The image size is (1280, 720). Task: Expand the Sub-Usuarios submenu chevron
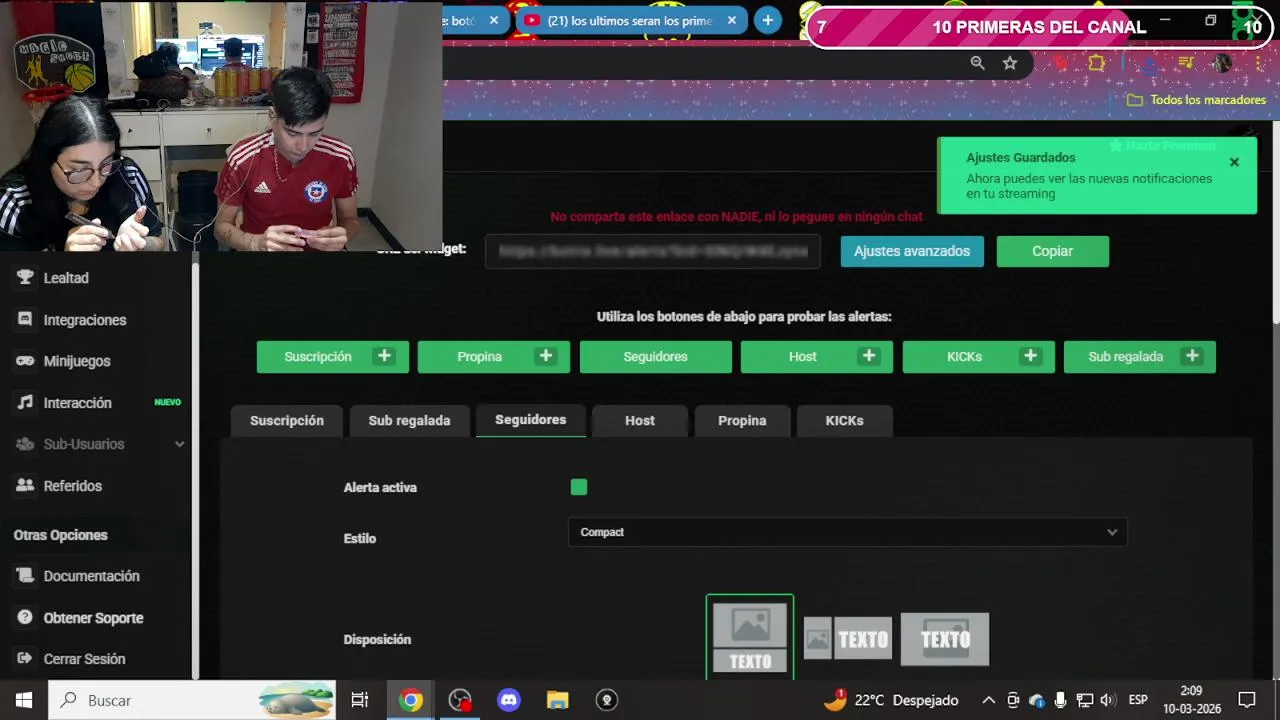180,444
